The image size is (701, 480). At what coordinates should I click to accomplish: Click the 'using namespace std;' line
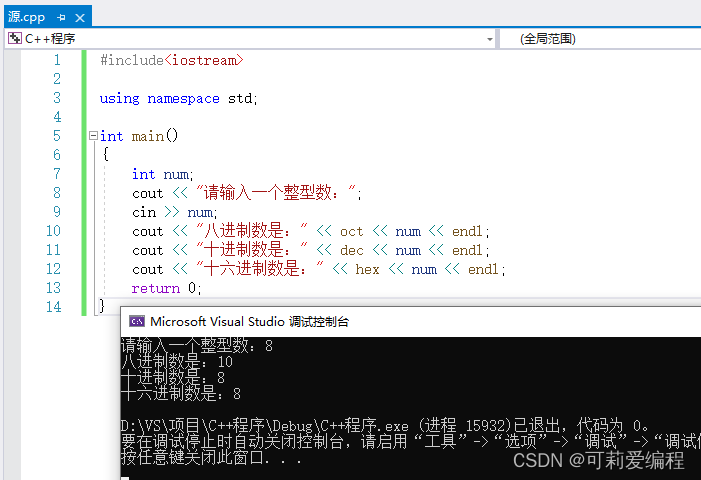(178, 98)
